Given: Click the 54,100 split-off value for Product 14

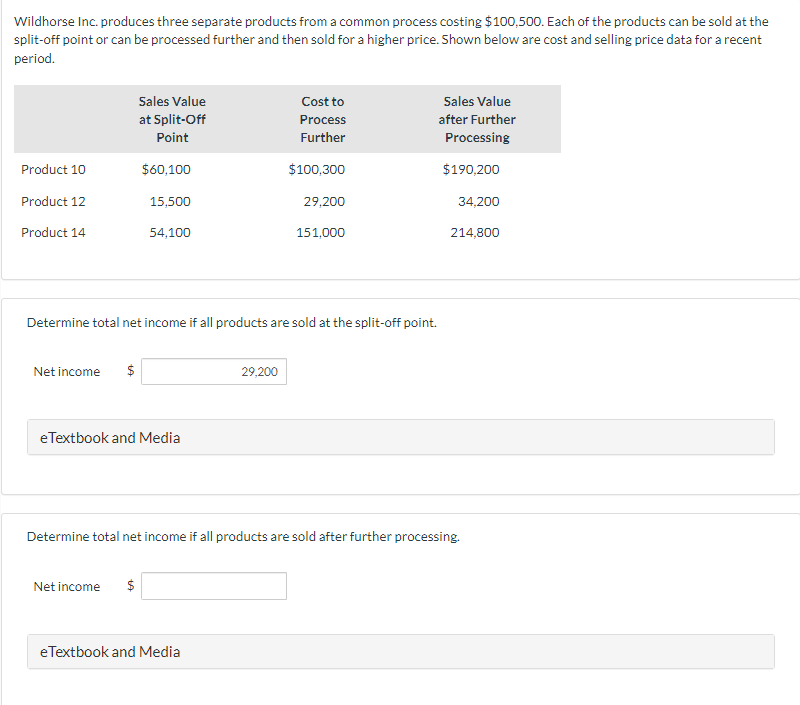Looking at the screenshot, I should point(170,232).
